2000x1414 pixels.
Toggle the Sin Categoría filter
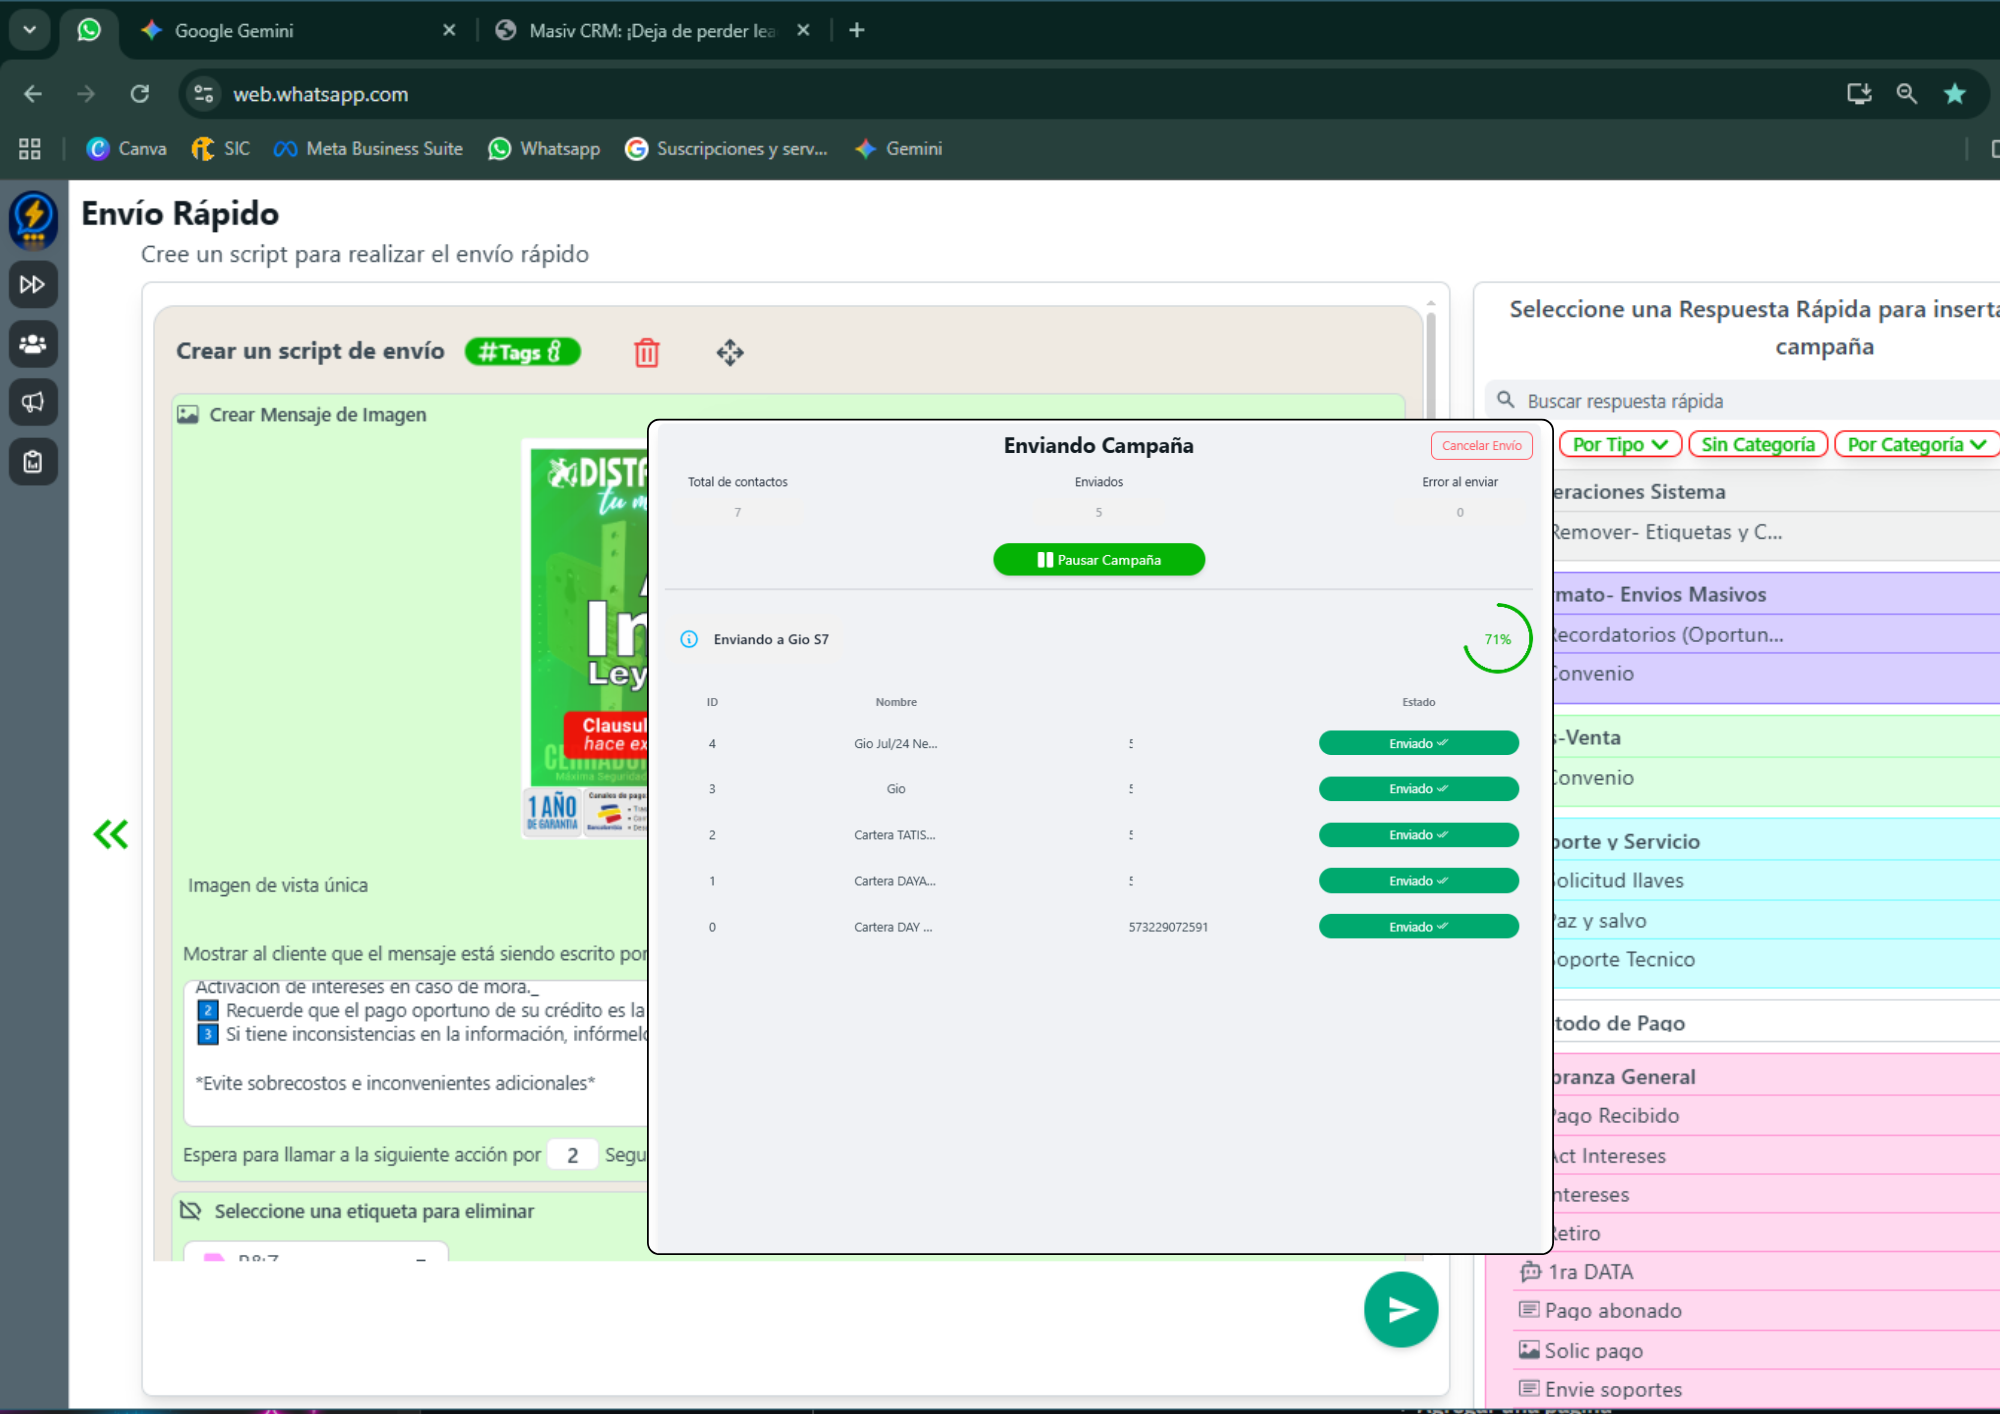pyautogui.click(x=1757, y=444)
